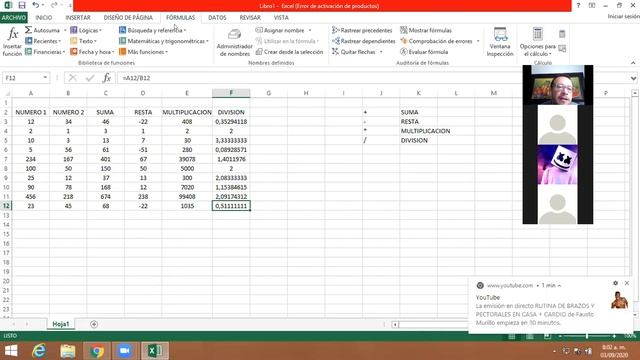The height and width of the screenshot is (360, 640).
Task: Open Google Chrome from taskbar
Action: pyautogui.click(x=97, y=351)
